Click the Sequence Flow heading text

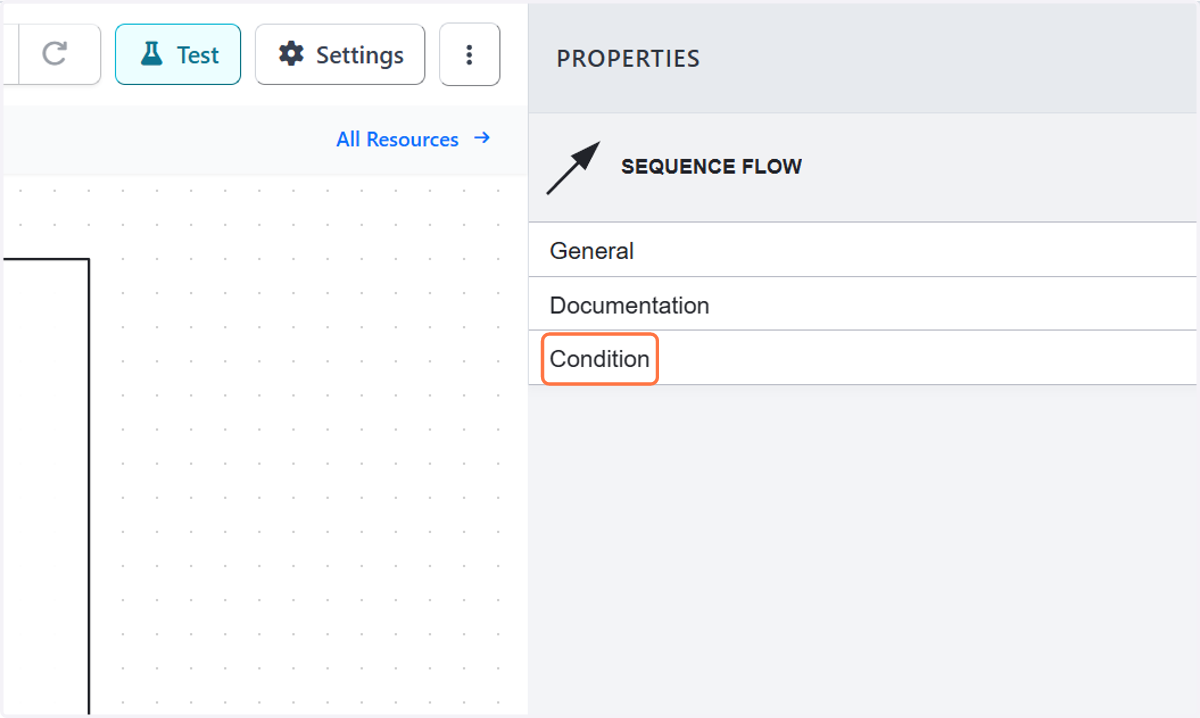pyautogui.click(x=711, y=167)
